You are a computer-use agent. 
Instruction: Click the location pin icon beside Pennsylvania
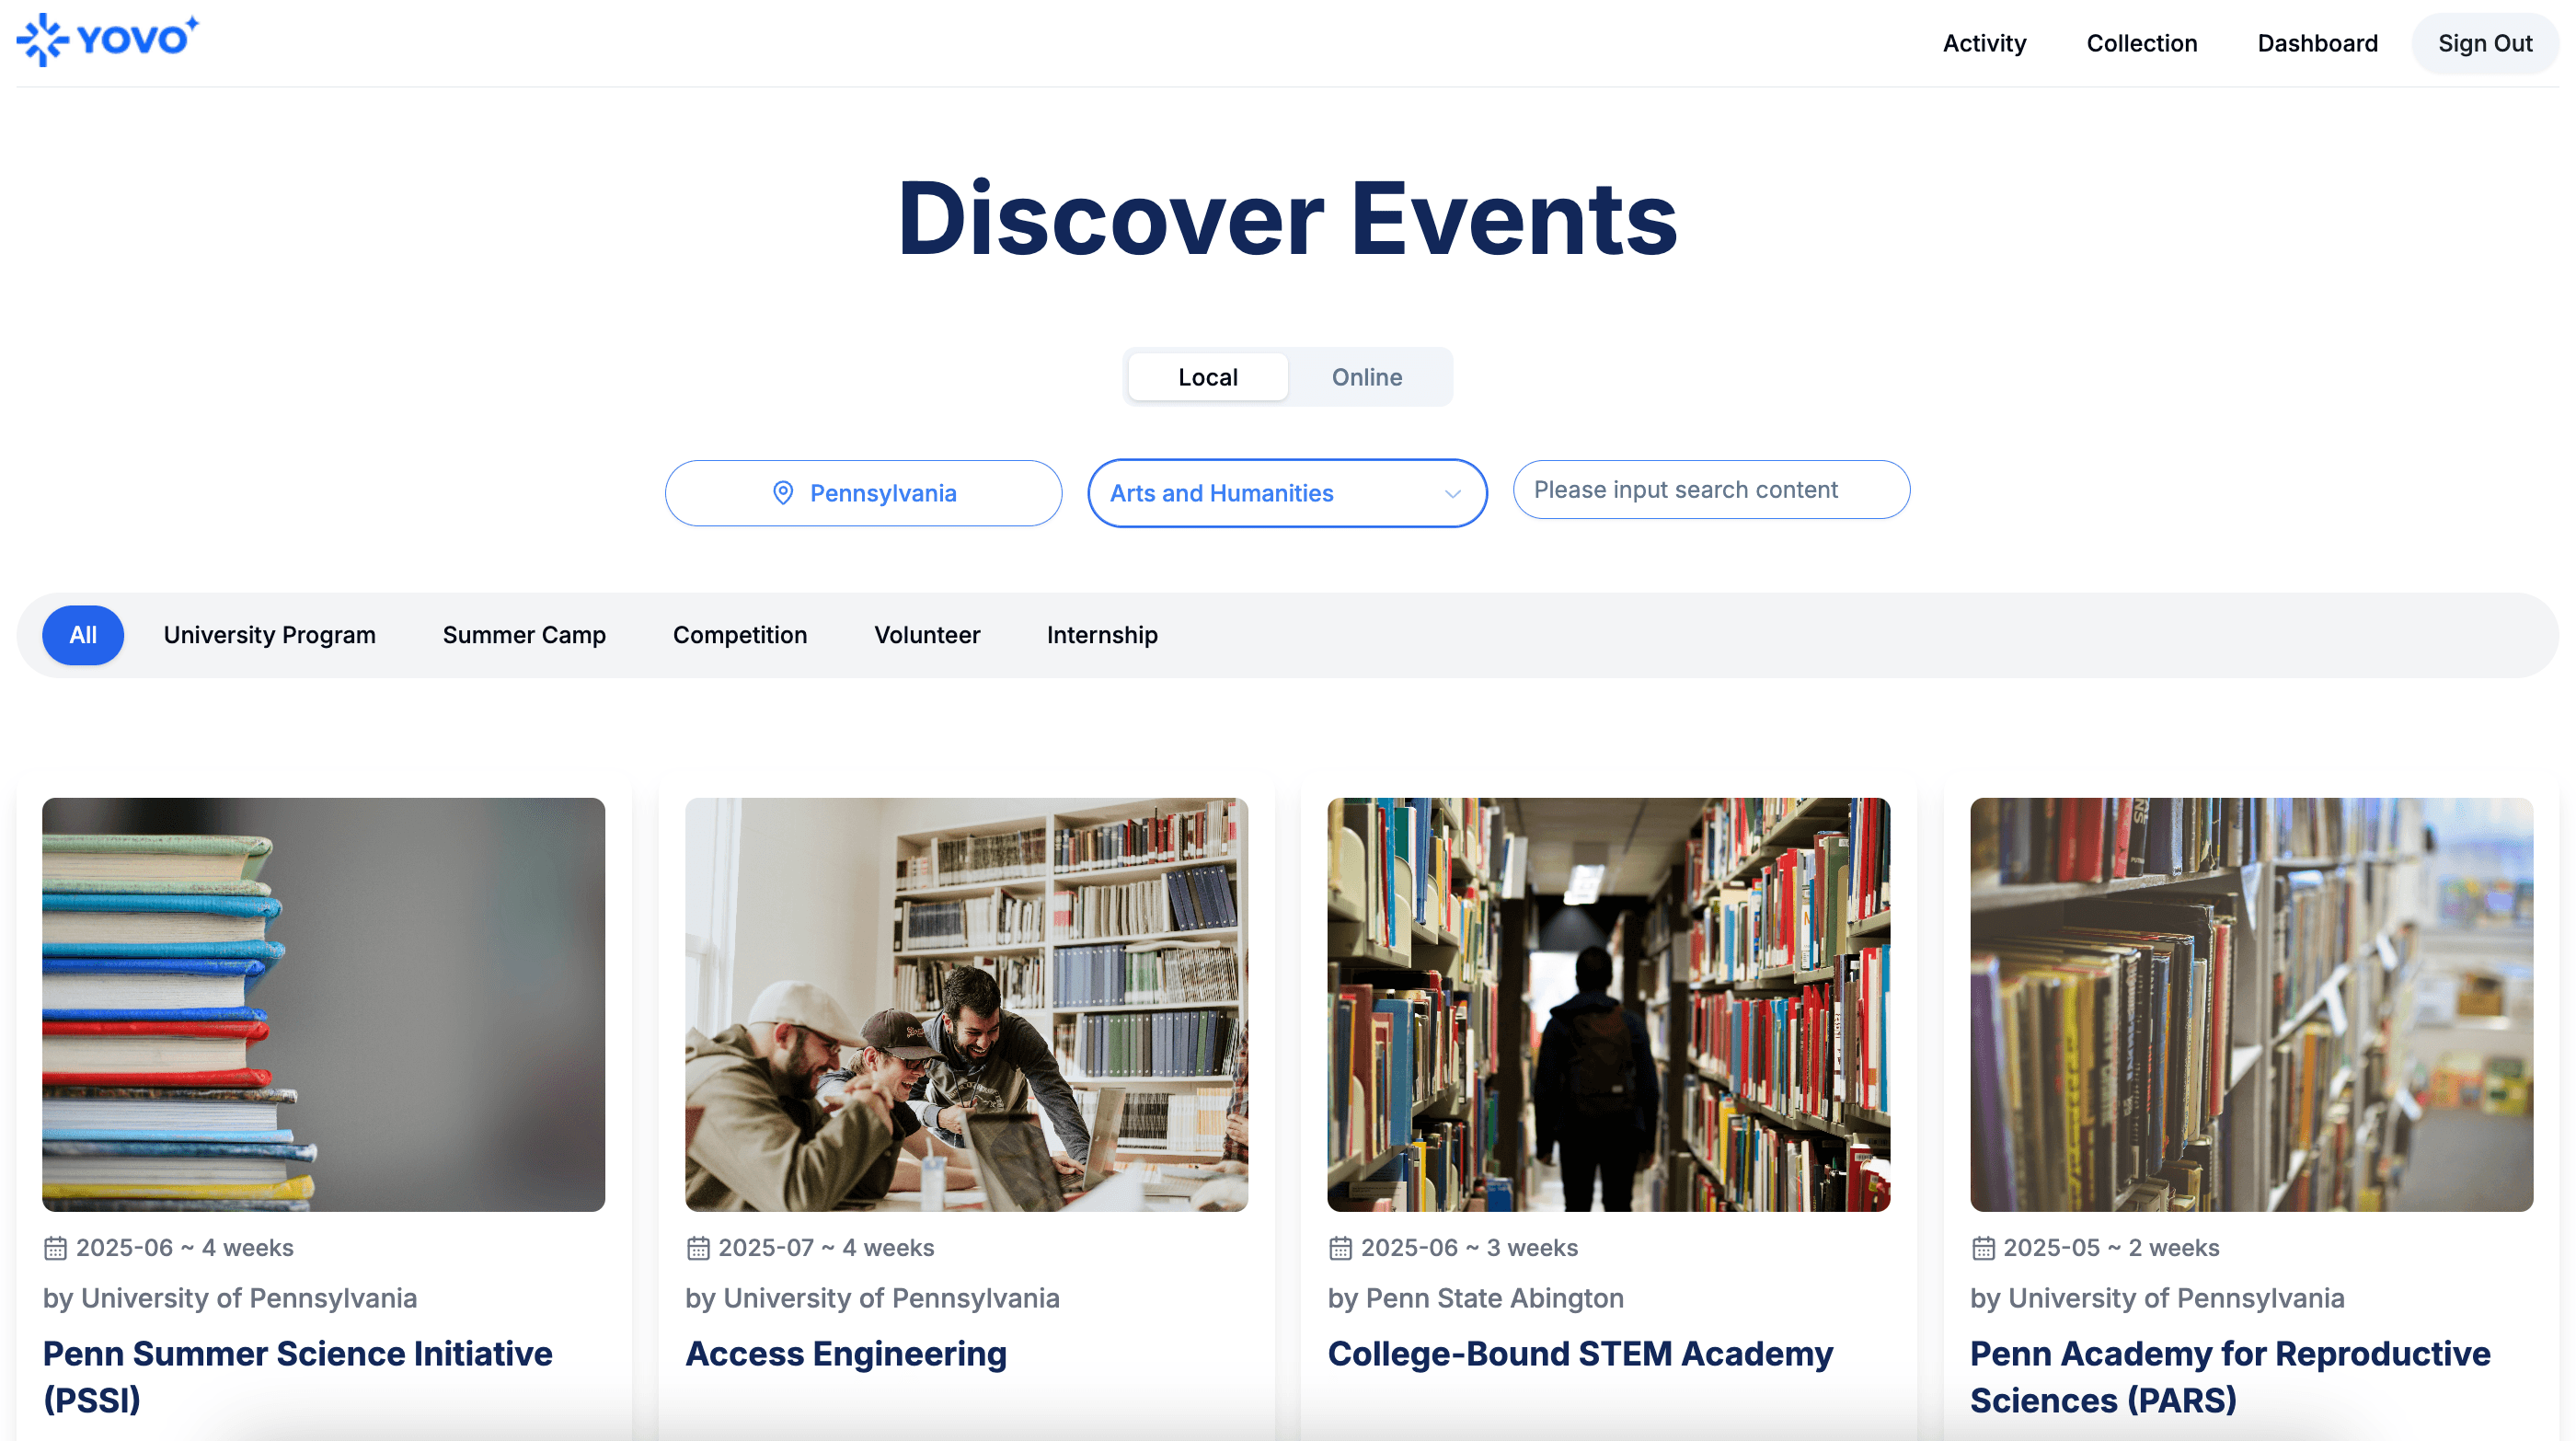783,493
